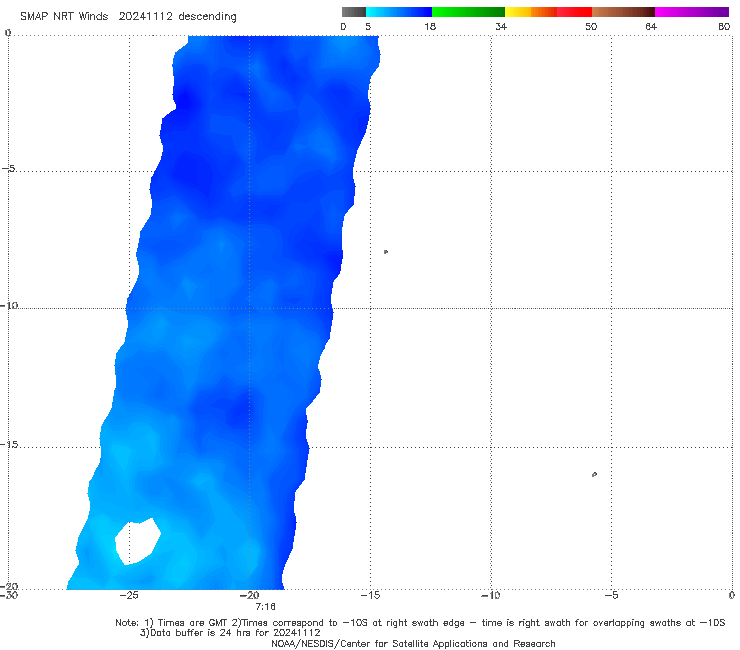Click the latitude axis label '-10' on left
740x650 pixels.
click(x=9, y=305)
